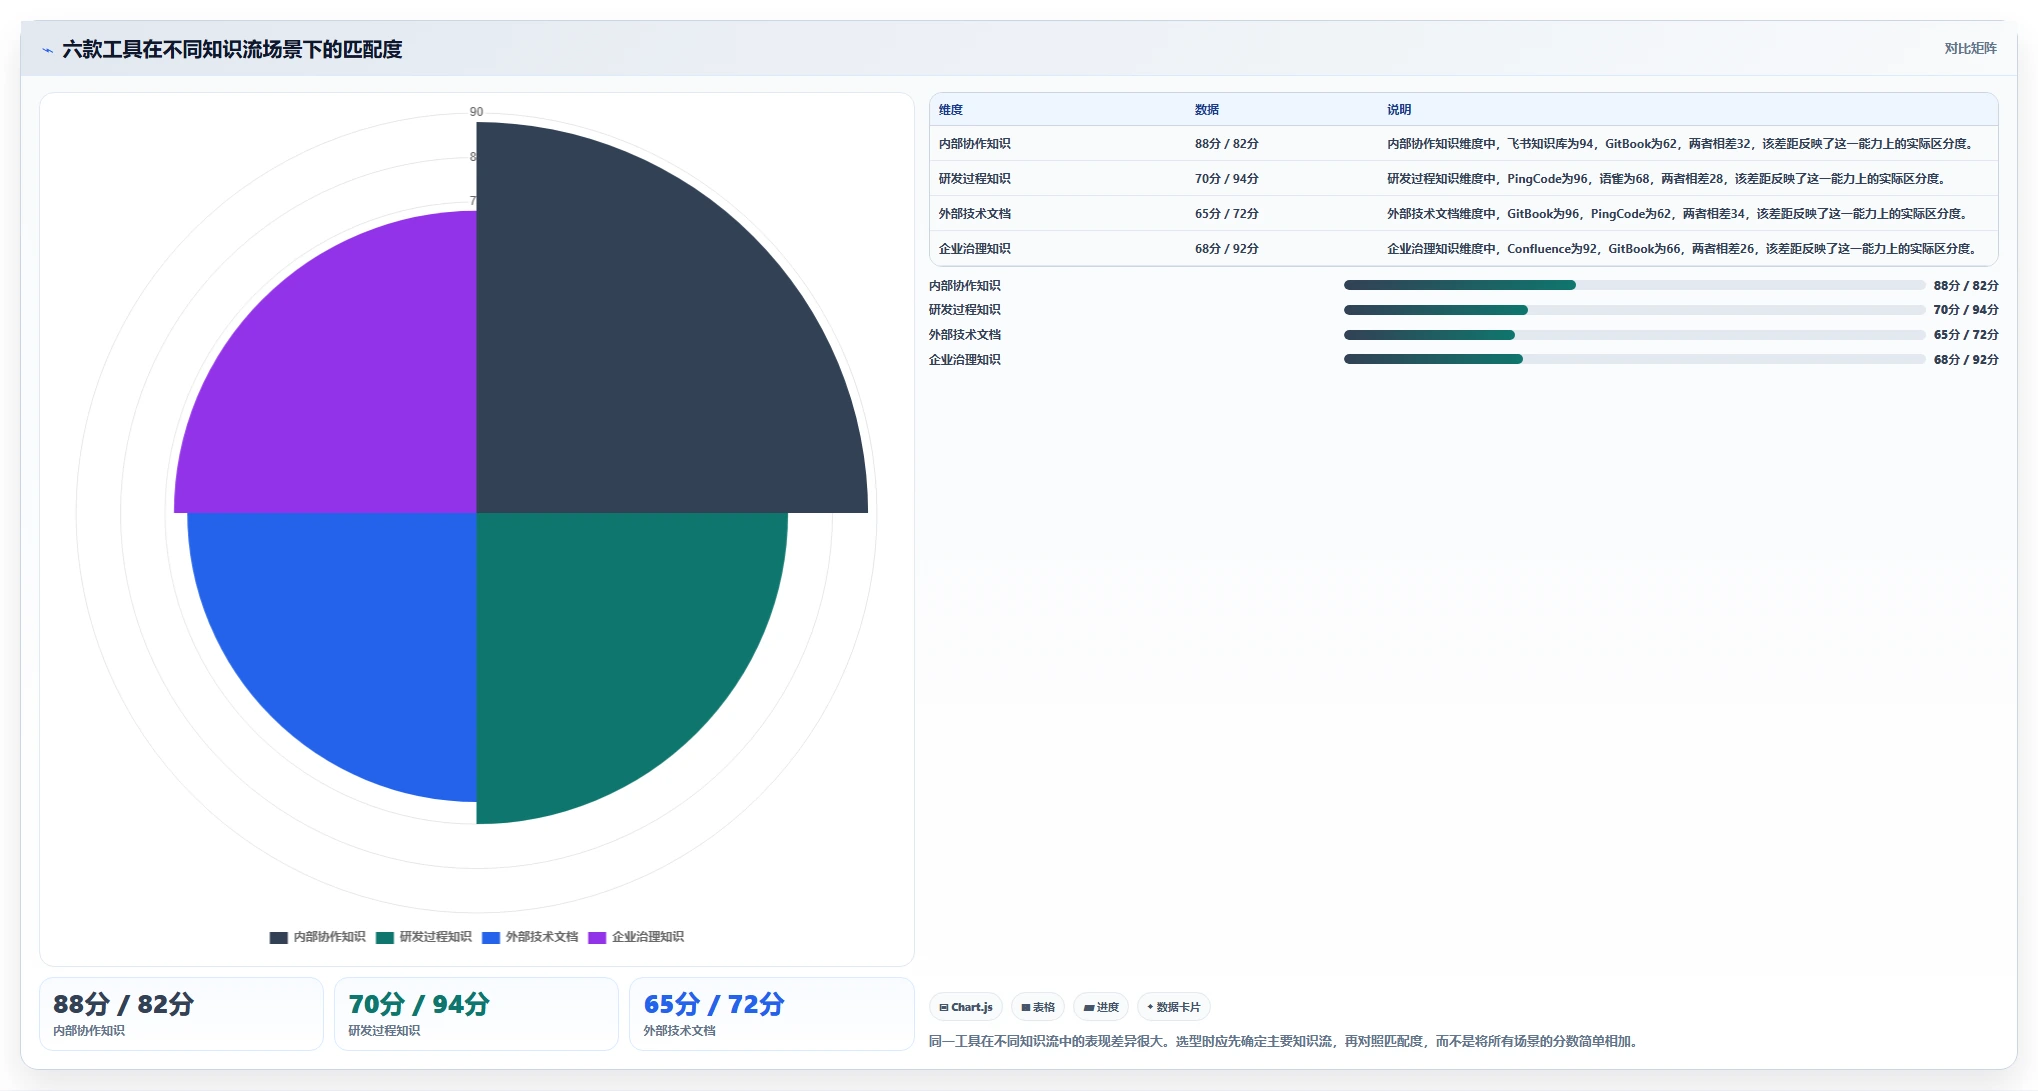Click the 表格 tag
This screenshot has width=2038, height=1091.
[1038, 1007]
